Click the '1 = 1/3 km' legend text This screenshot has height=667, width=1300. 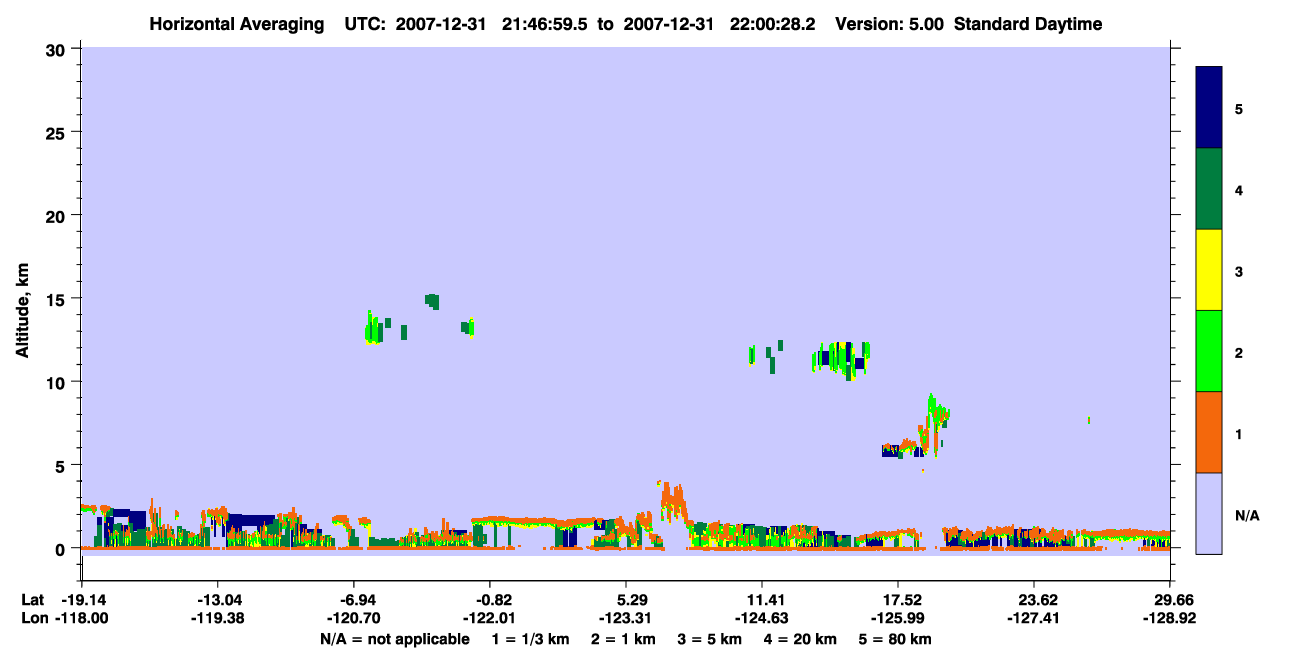click(x=530, y=639)
